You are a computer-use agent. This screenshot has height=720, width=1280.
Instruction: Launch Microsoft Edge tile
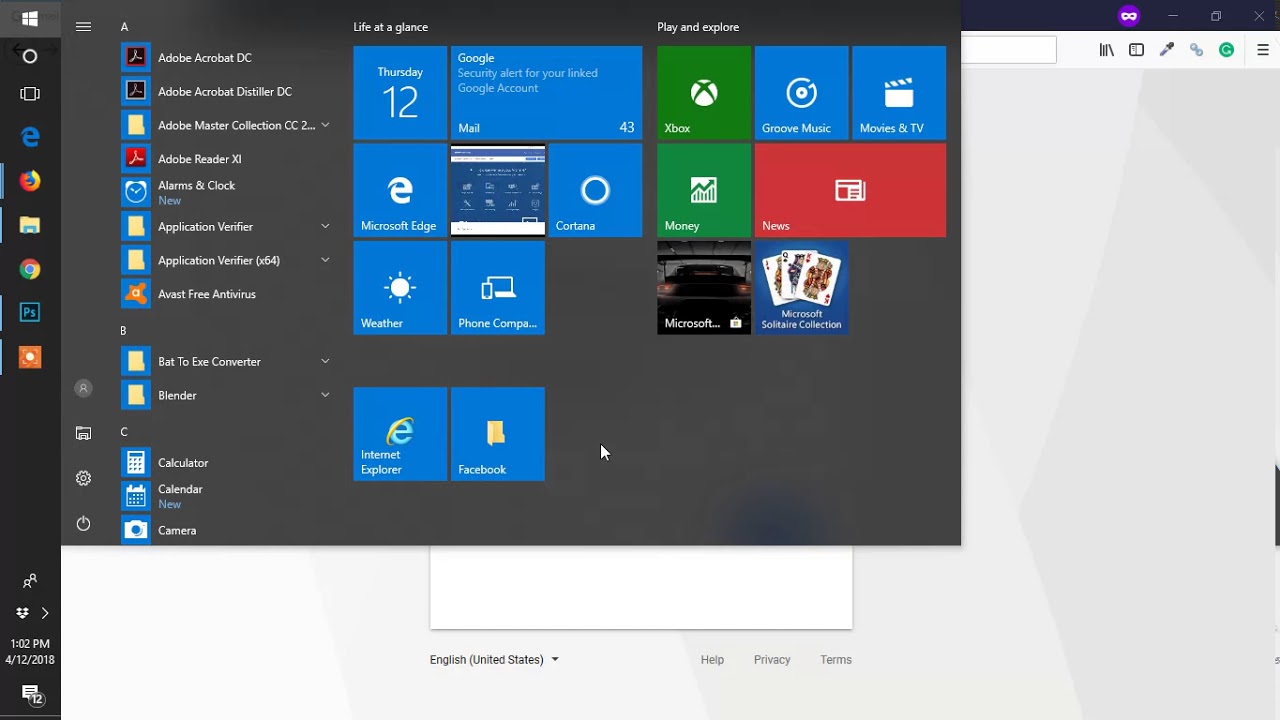[400, 190]
